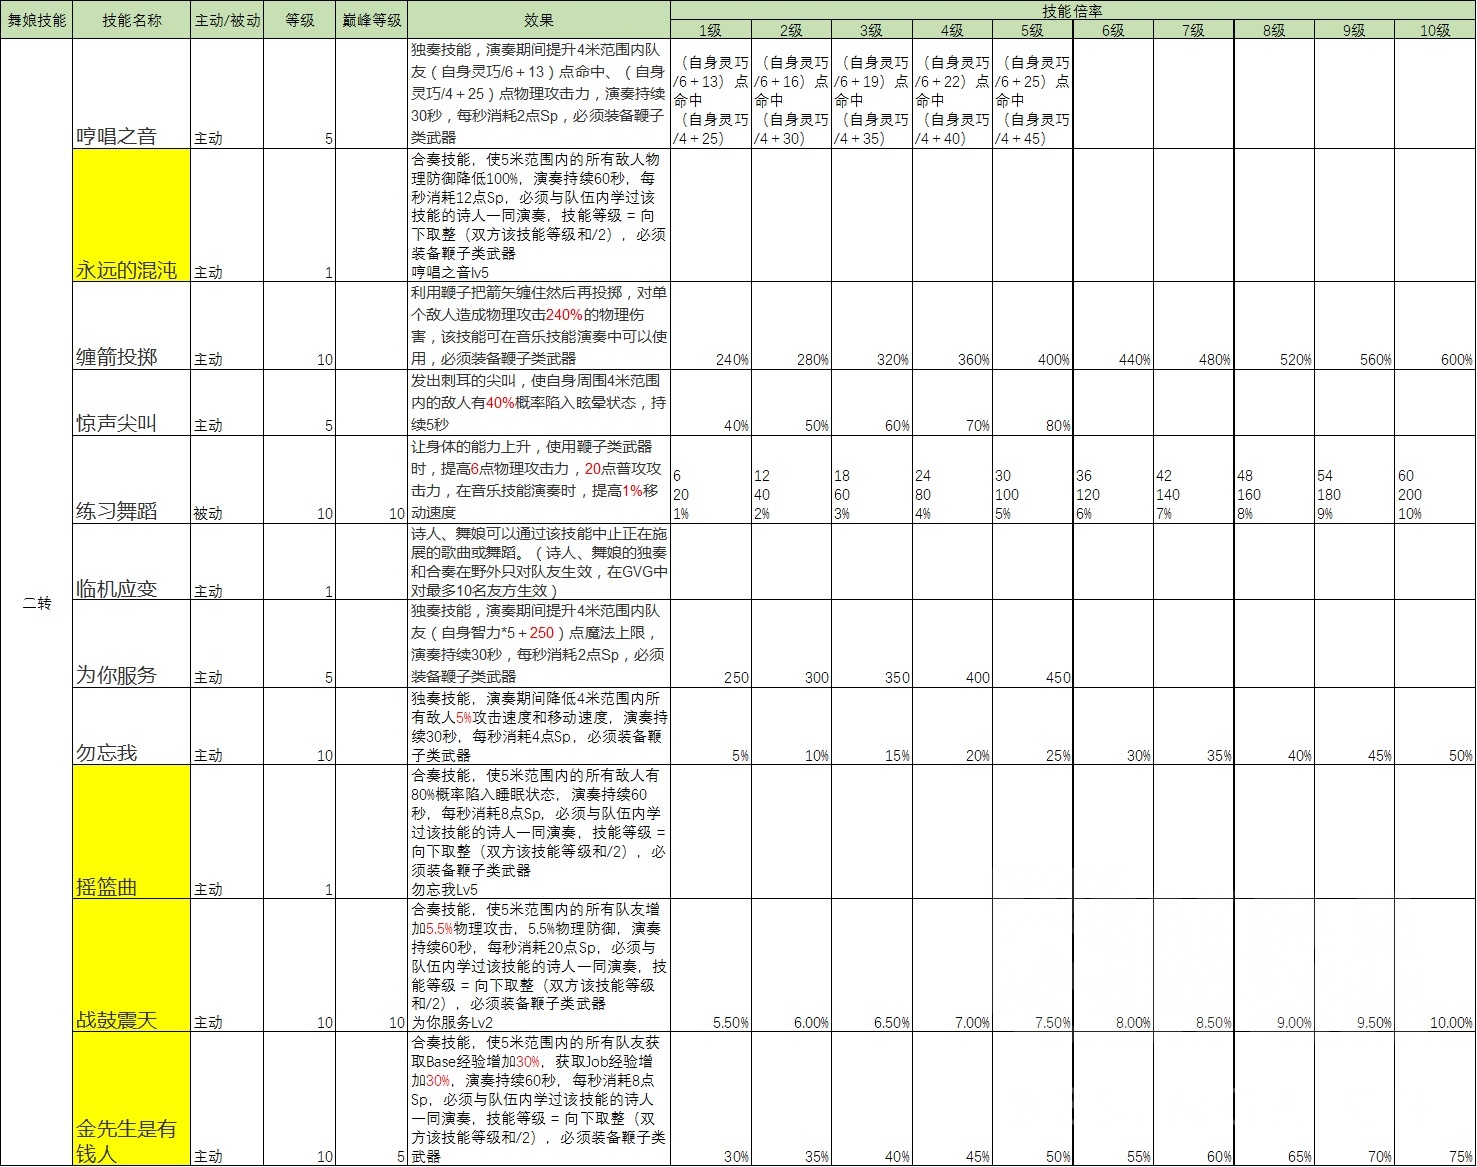Click 5.50% cell in 战鼓震天 row
Screen dimensions: 1477x1167
pyautogui.click(x=710, y=965)
